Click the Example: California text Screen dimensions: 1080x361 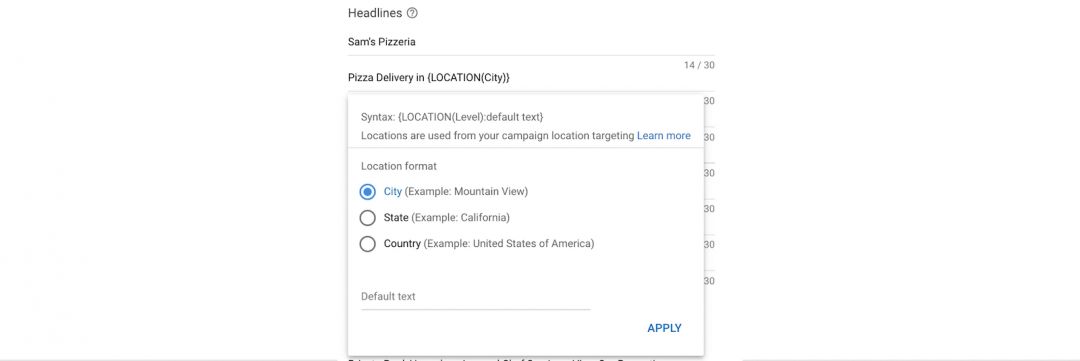point(461,218)
